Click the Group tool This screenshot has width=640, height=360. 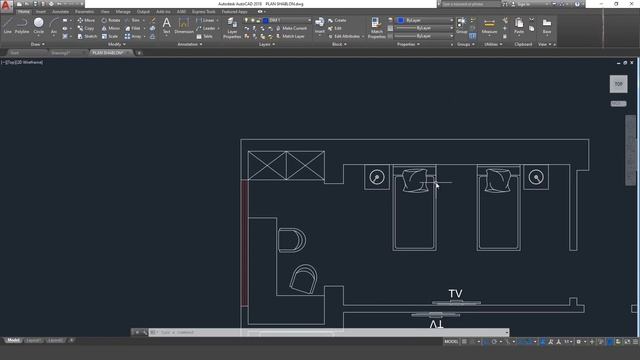click(x=461, y=25)
